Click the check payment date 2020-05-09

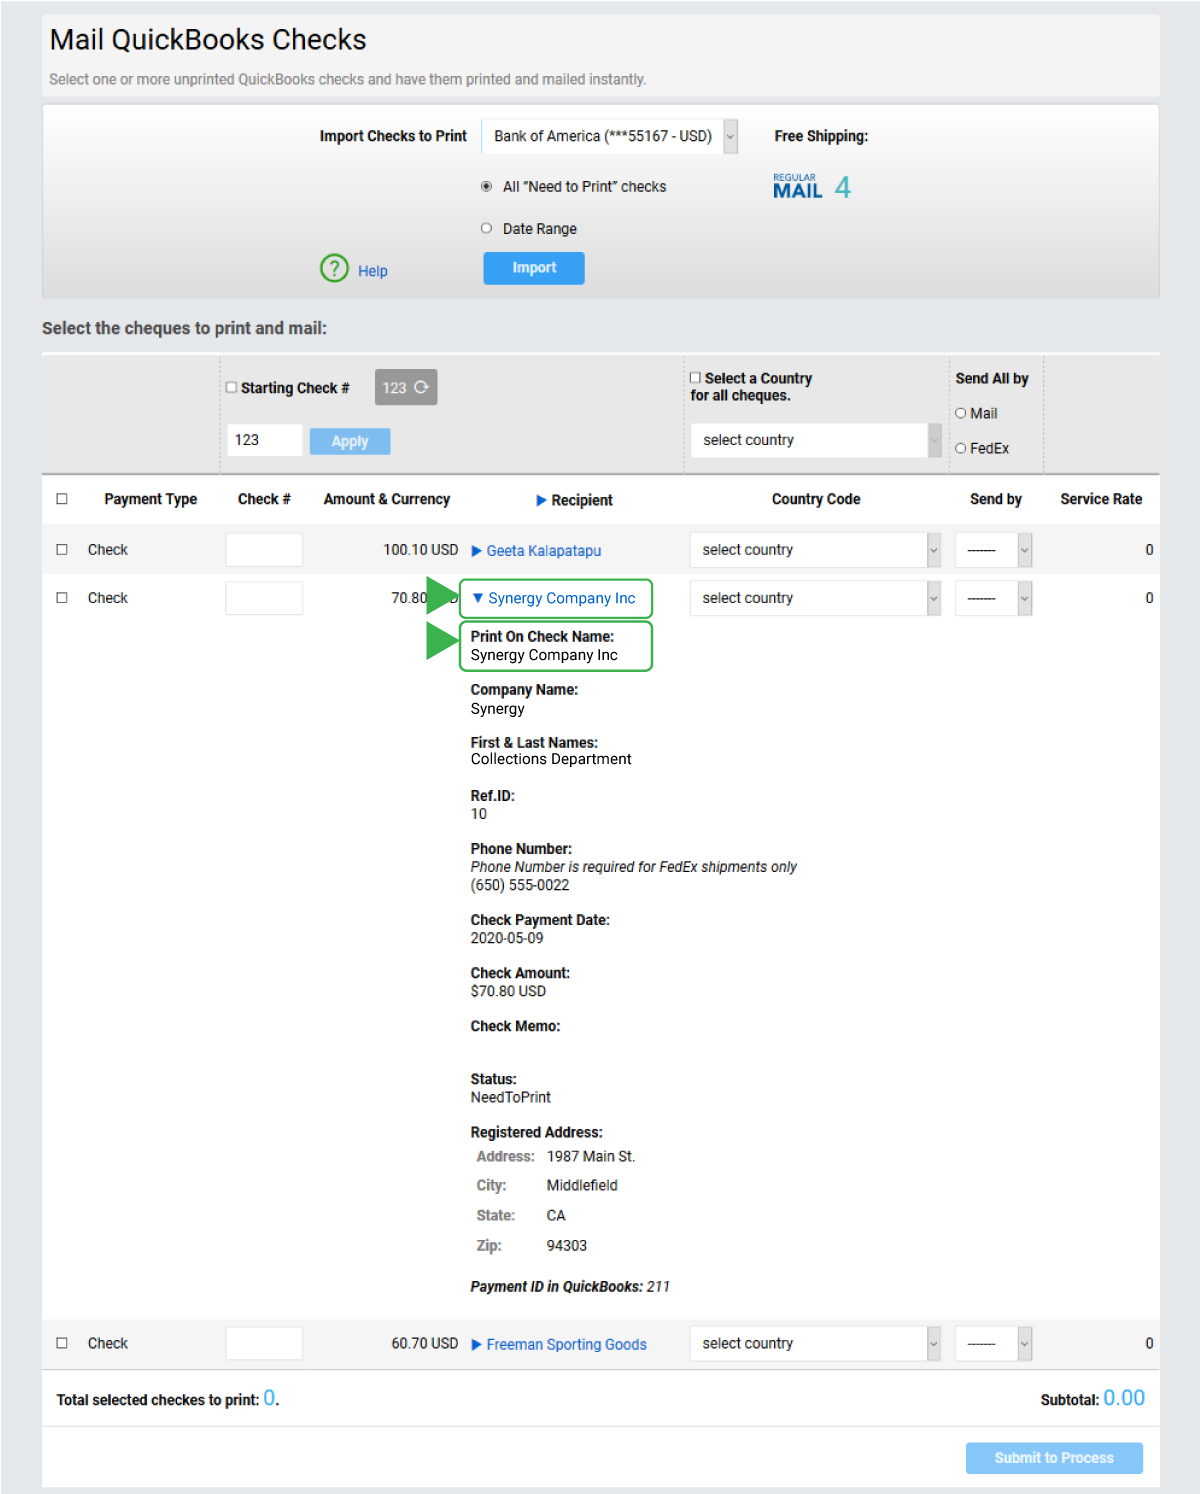tap(507, 938)
